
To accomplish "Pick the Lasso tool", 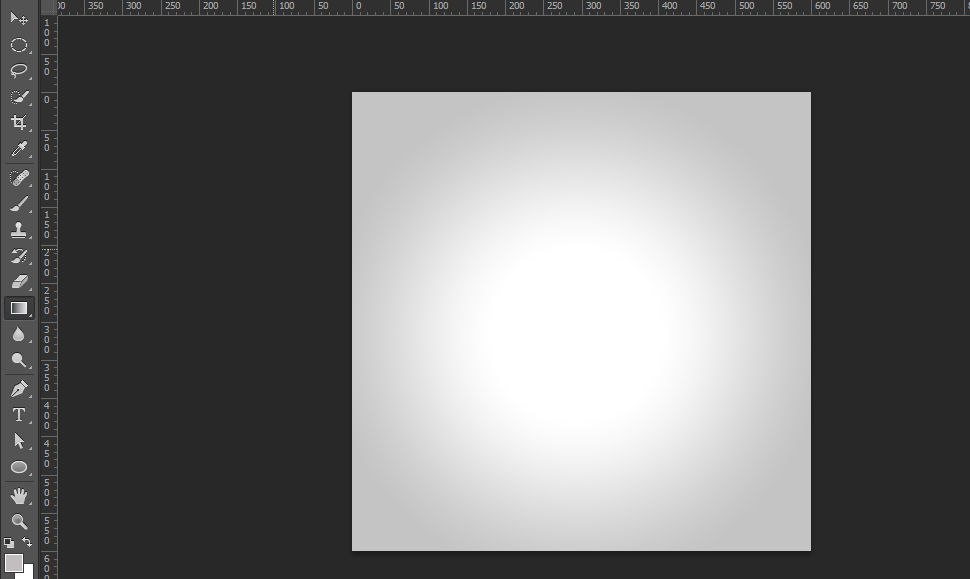I will click(18, 71).
